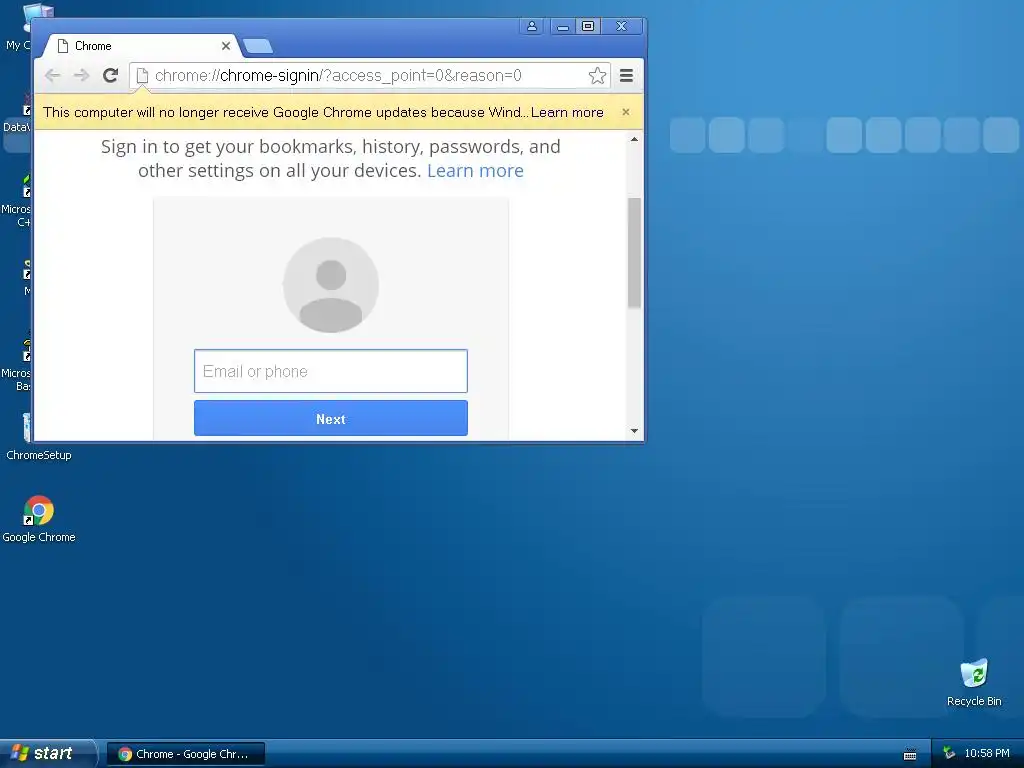The width and height of the screenshot is (1024, 768).
Task: Click the gray profile avatar image
Action: coord(330,285)
